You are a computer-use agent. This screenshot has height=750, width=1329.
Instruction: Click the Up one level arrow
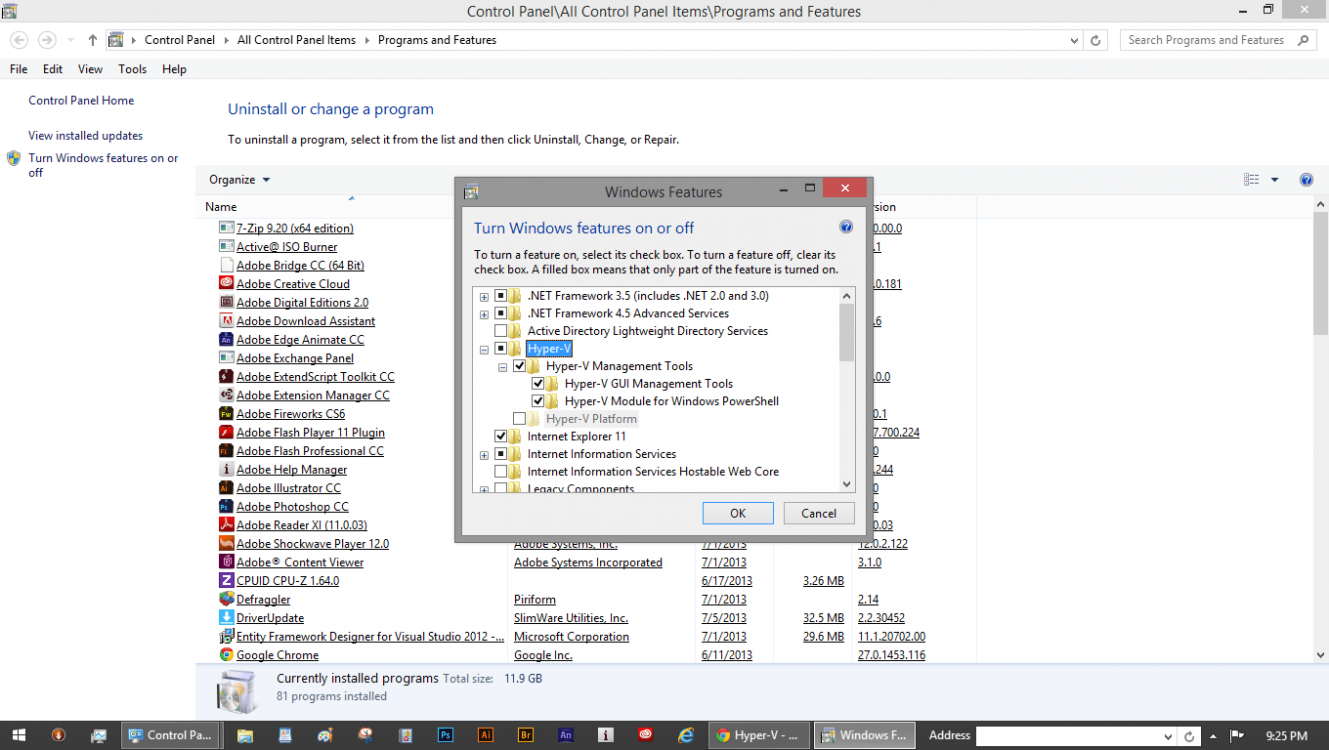[92, 40]
